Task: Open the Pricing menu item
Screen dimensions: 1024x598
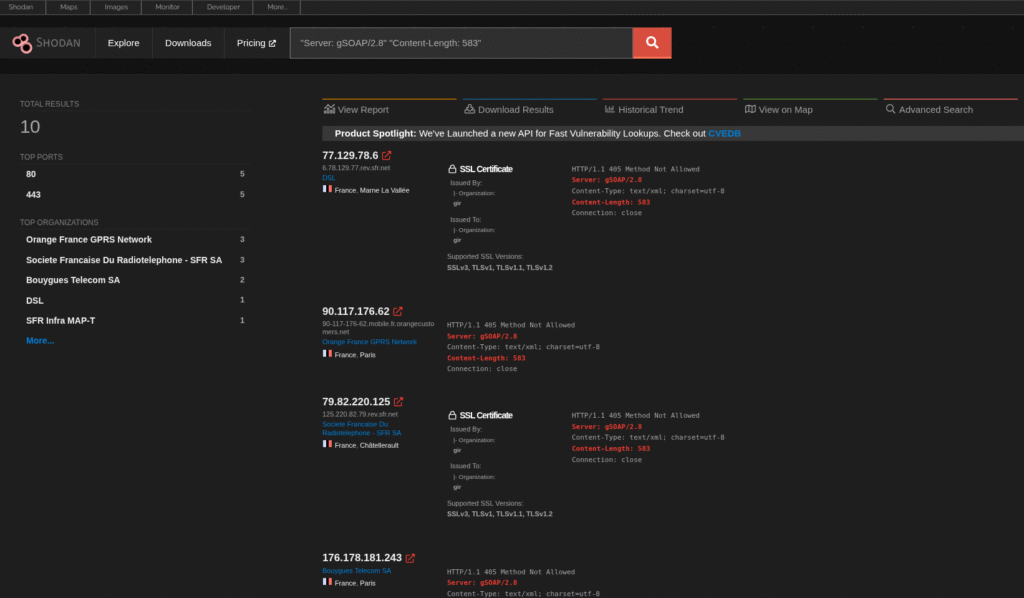Action: point(256,43)
